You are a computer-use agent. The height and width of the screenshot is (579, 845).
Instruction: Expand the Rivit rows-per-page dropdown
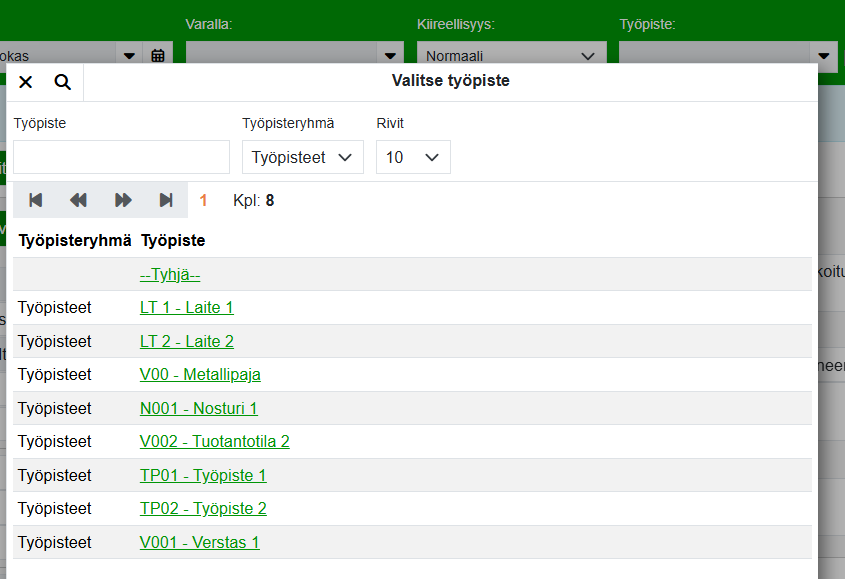[x=413, y=157]
